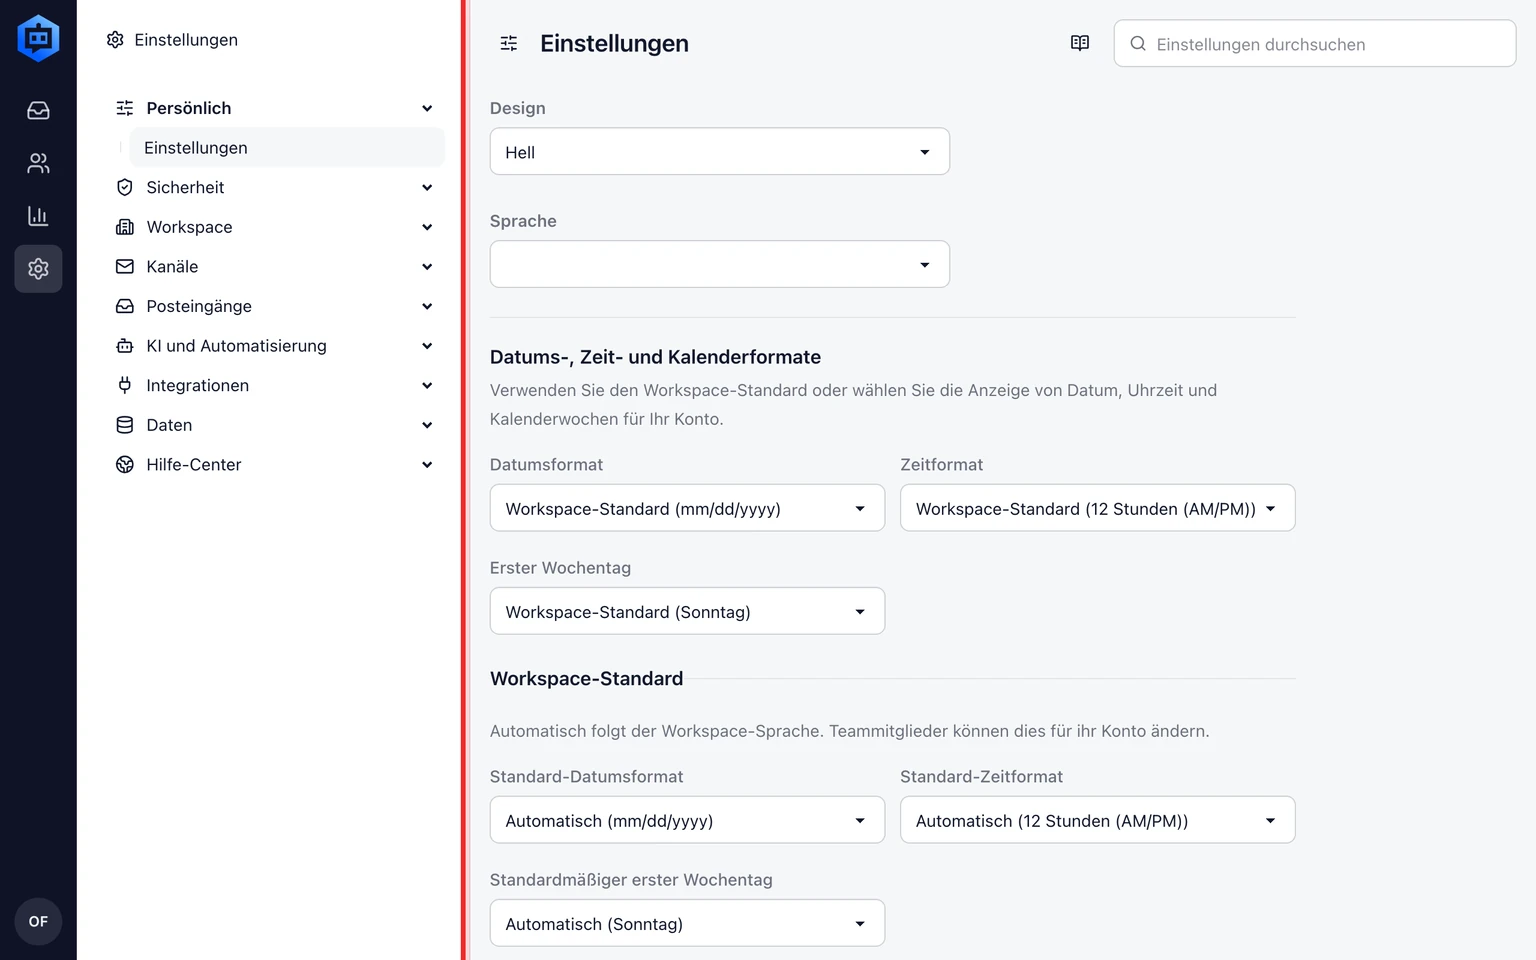Click the envelope icon for Kanäle
This screenshot has height=960, width=1536.
point(125,267)
